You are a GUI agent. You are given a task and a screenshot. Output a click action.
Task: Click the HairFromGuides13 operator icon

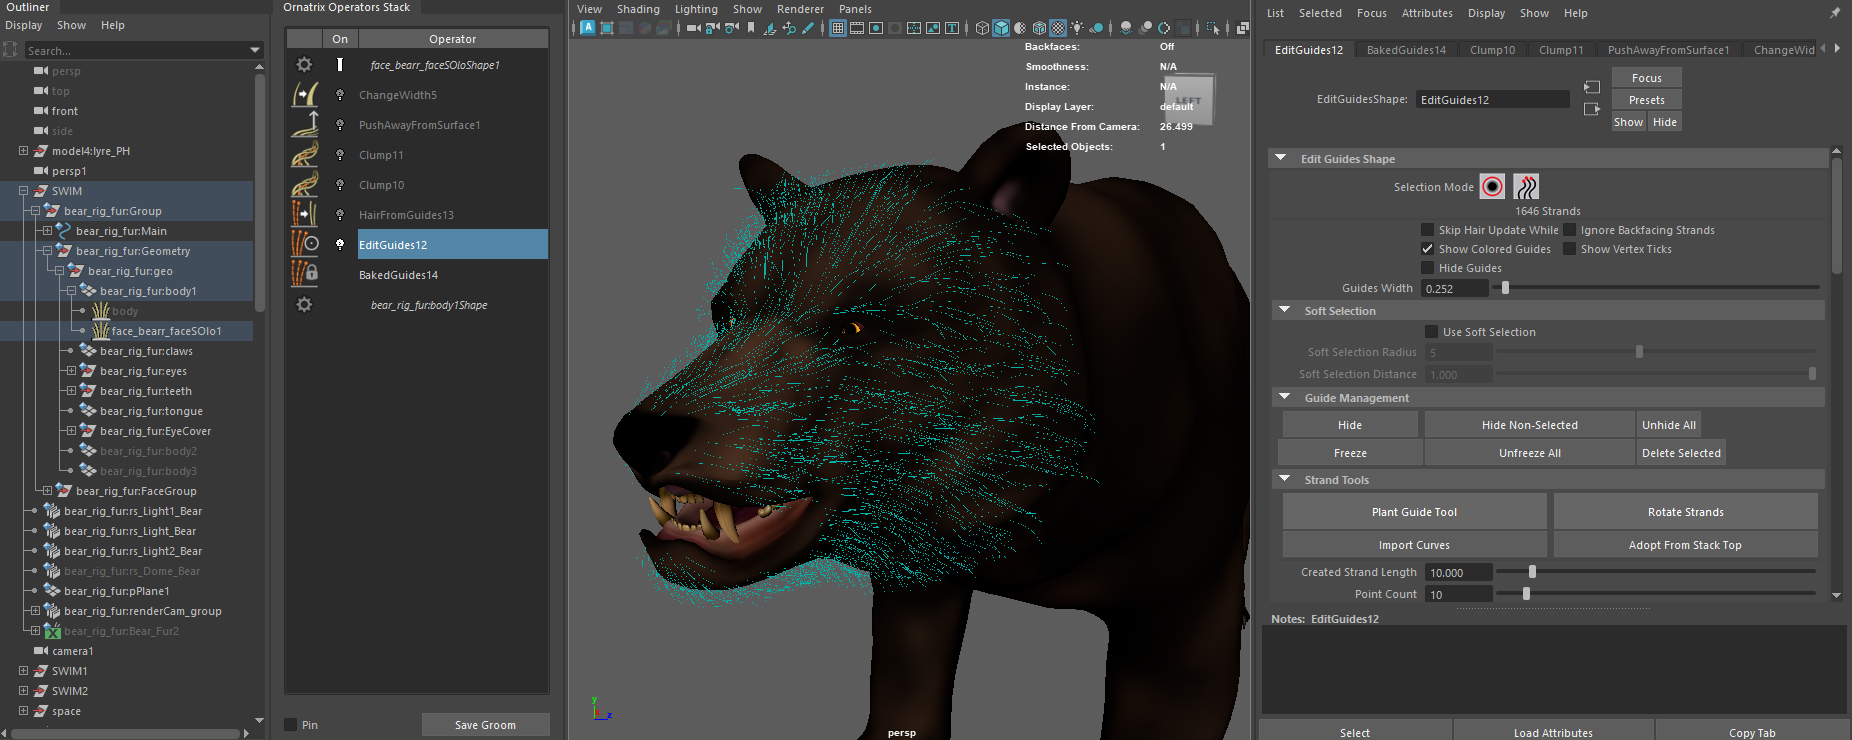click(305, 215)
